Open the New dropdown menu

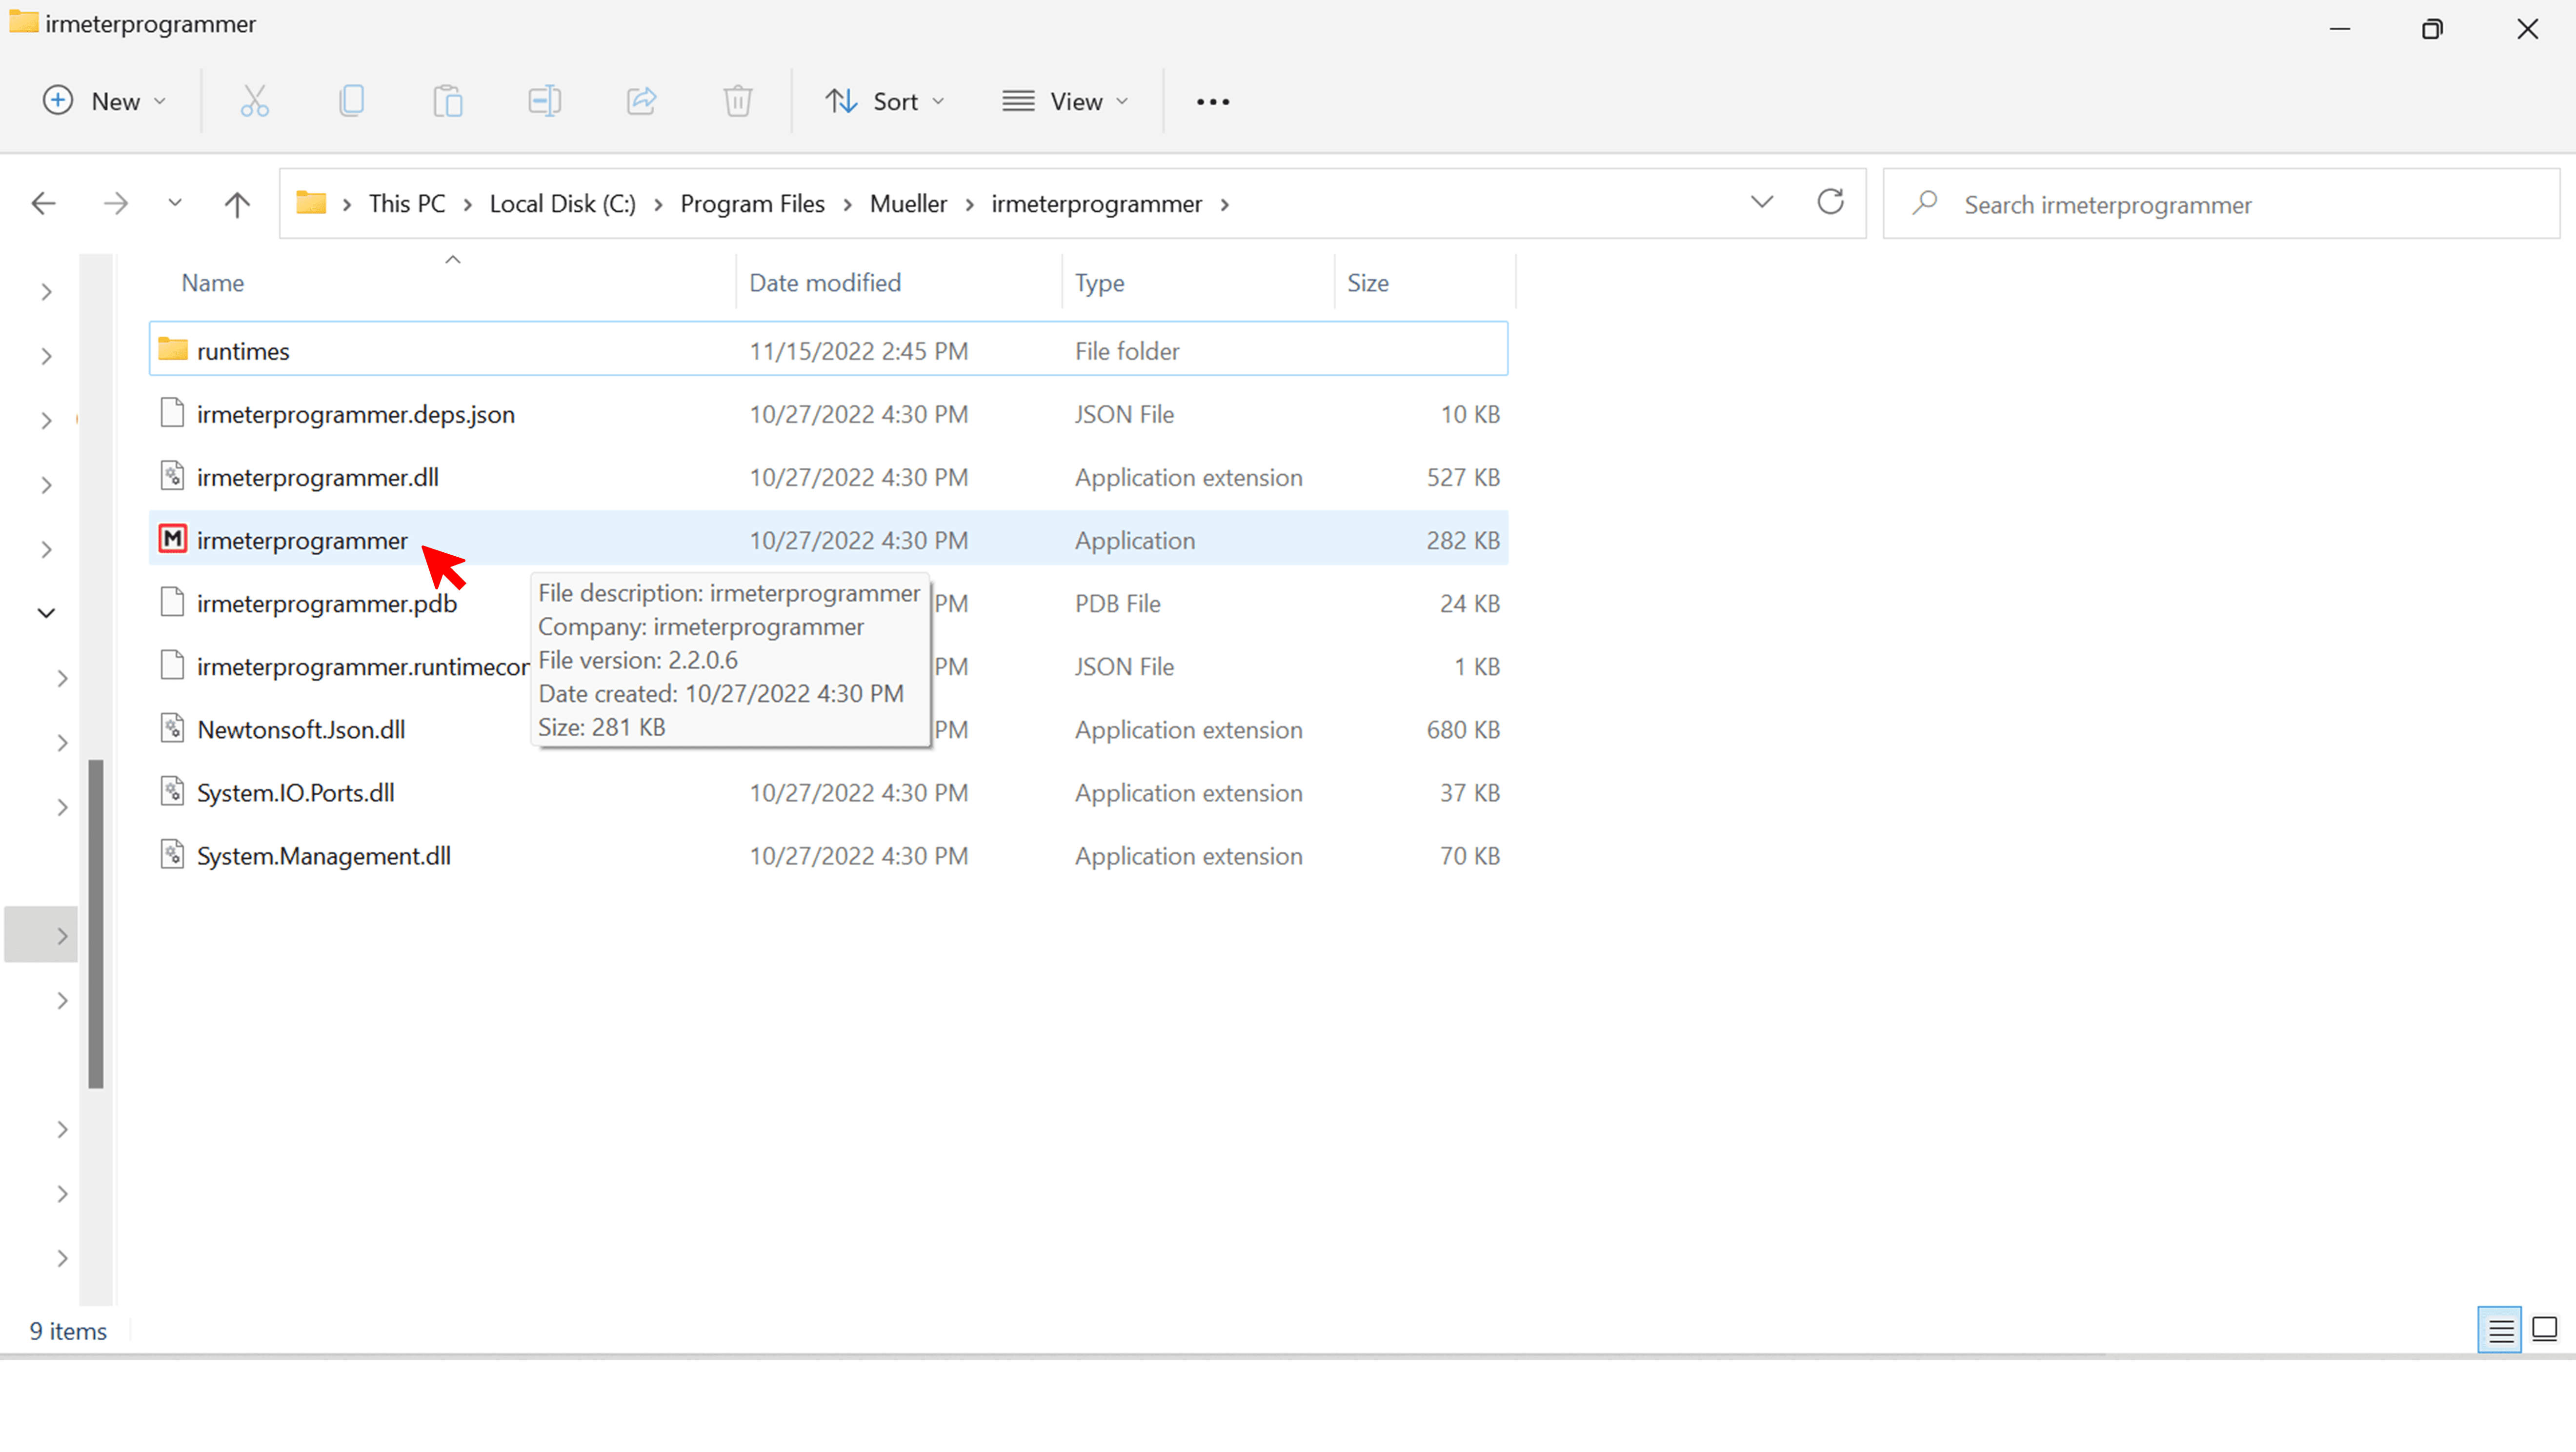105,101
